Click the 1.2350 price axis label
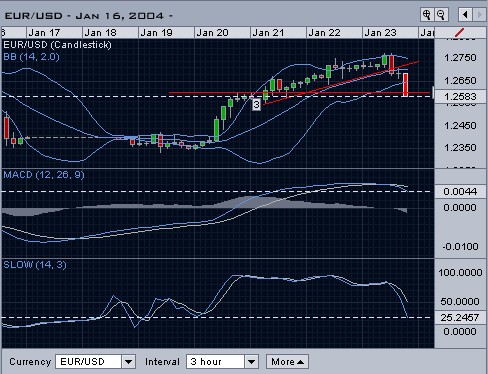 point(460,147)
